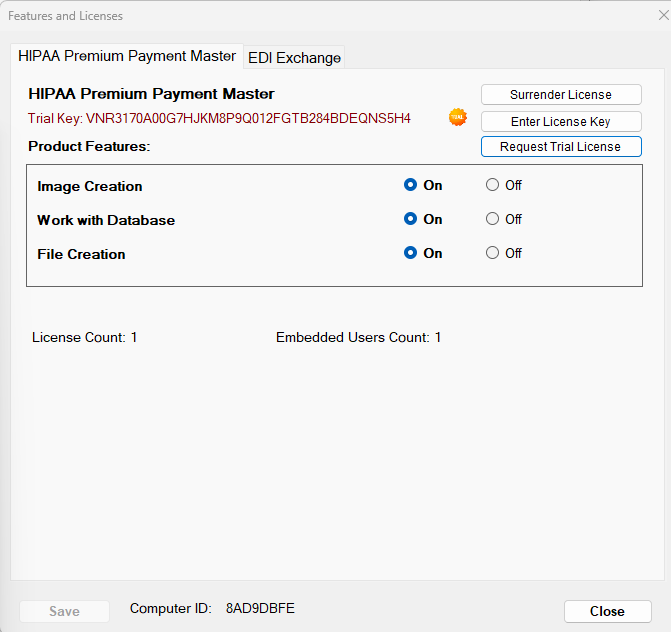Switch to the EDI Exchange tab
This screenshot has height=632, width=671.
[x=294, y=57]
